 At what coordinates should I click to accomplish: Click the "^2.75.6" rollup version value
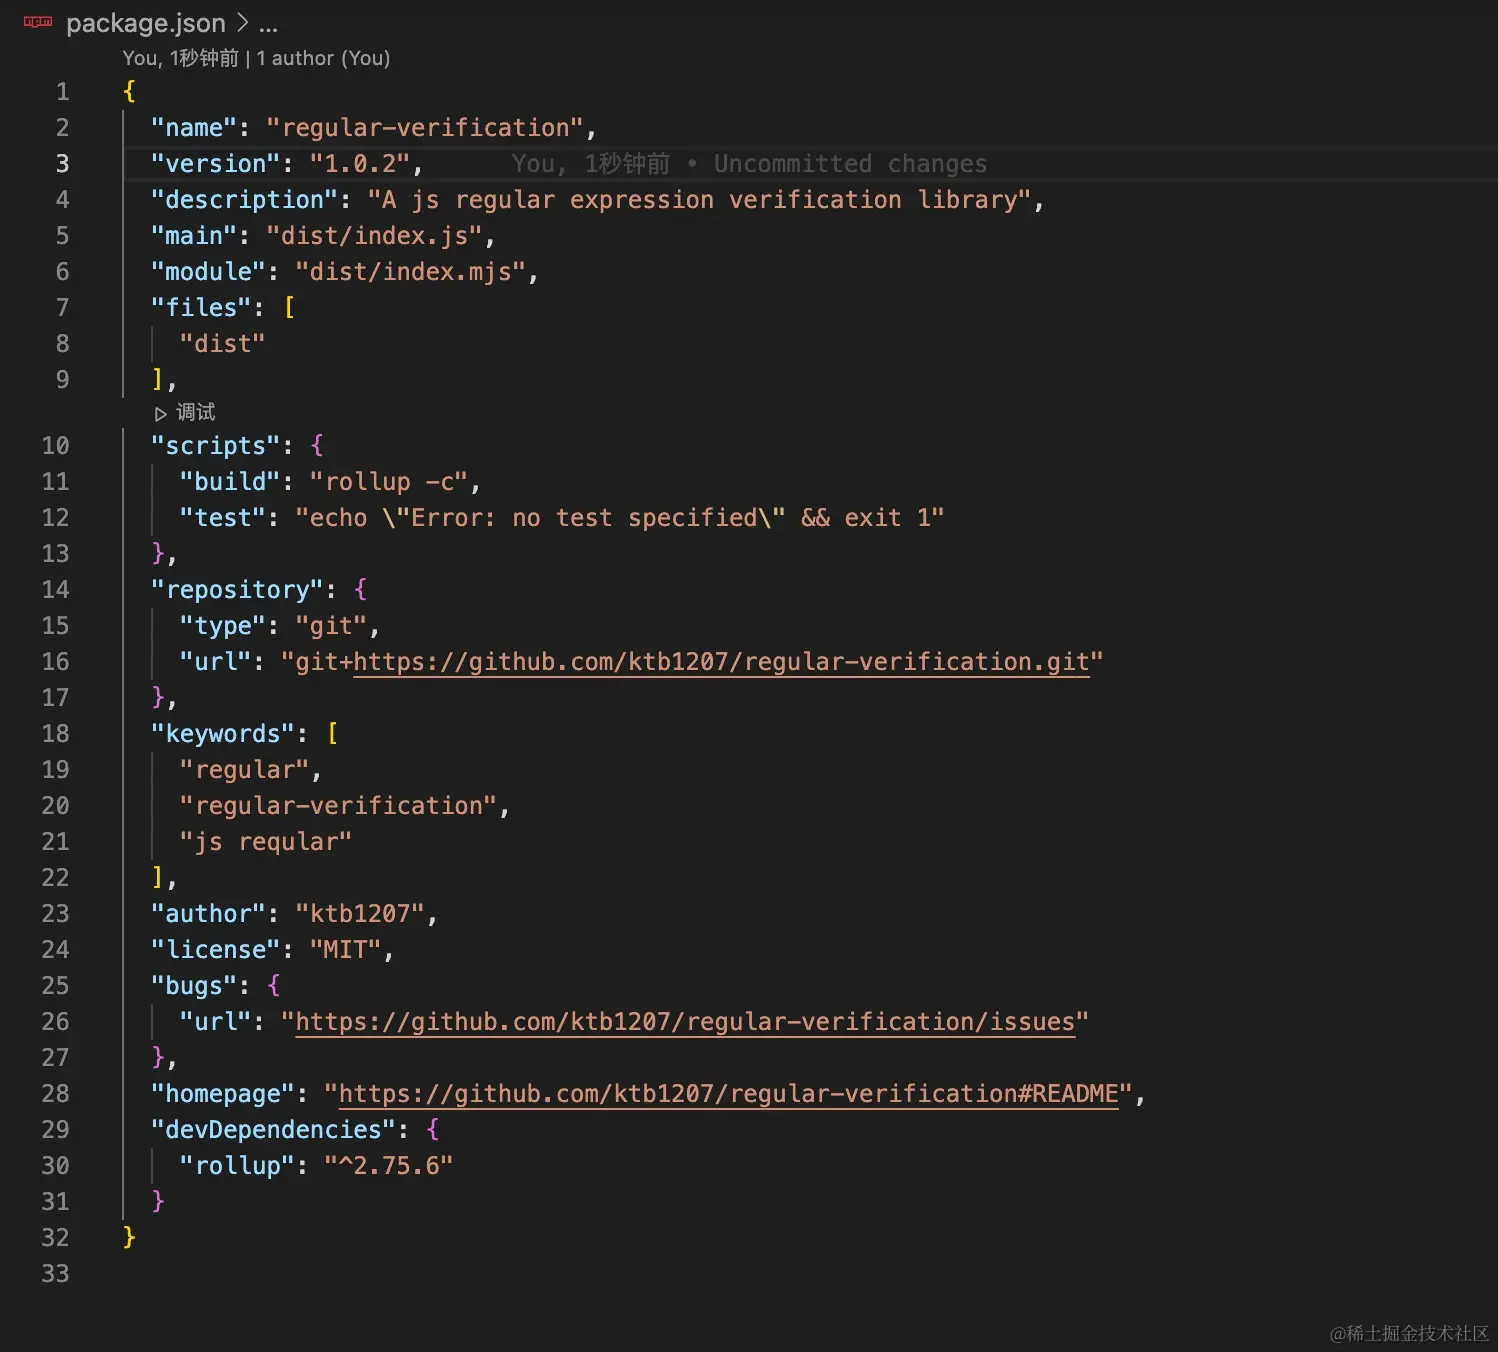389,1166
